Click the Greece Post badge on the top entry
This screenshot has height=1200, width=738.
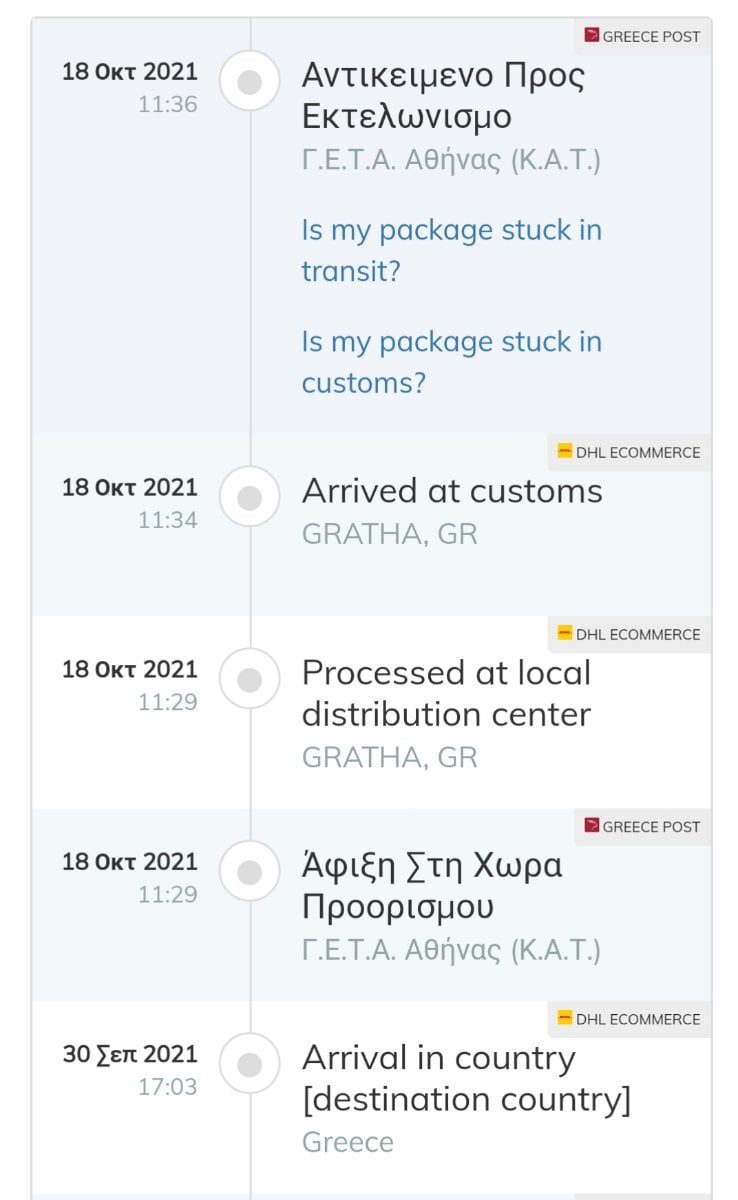pos(642,36)
